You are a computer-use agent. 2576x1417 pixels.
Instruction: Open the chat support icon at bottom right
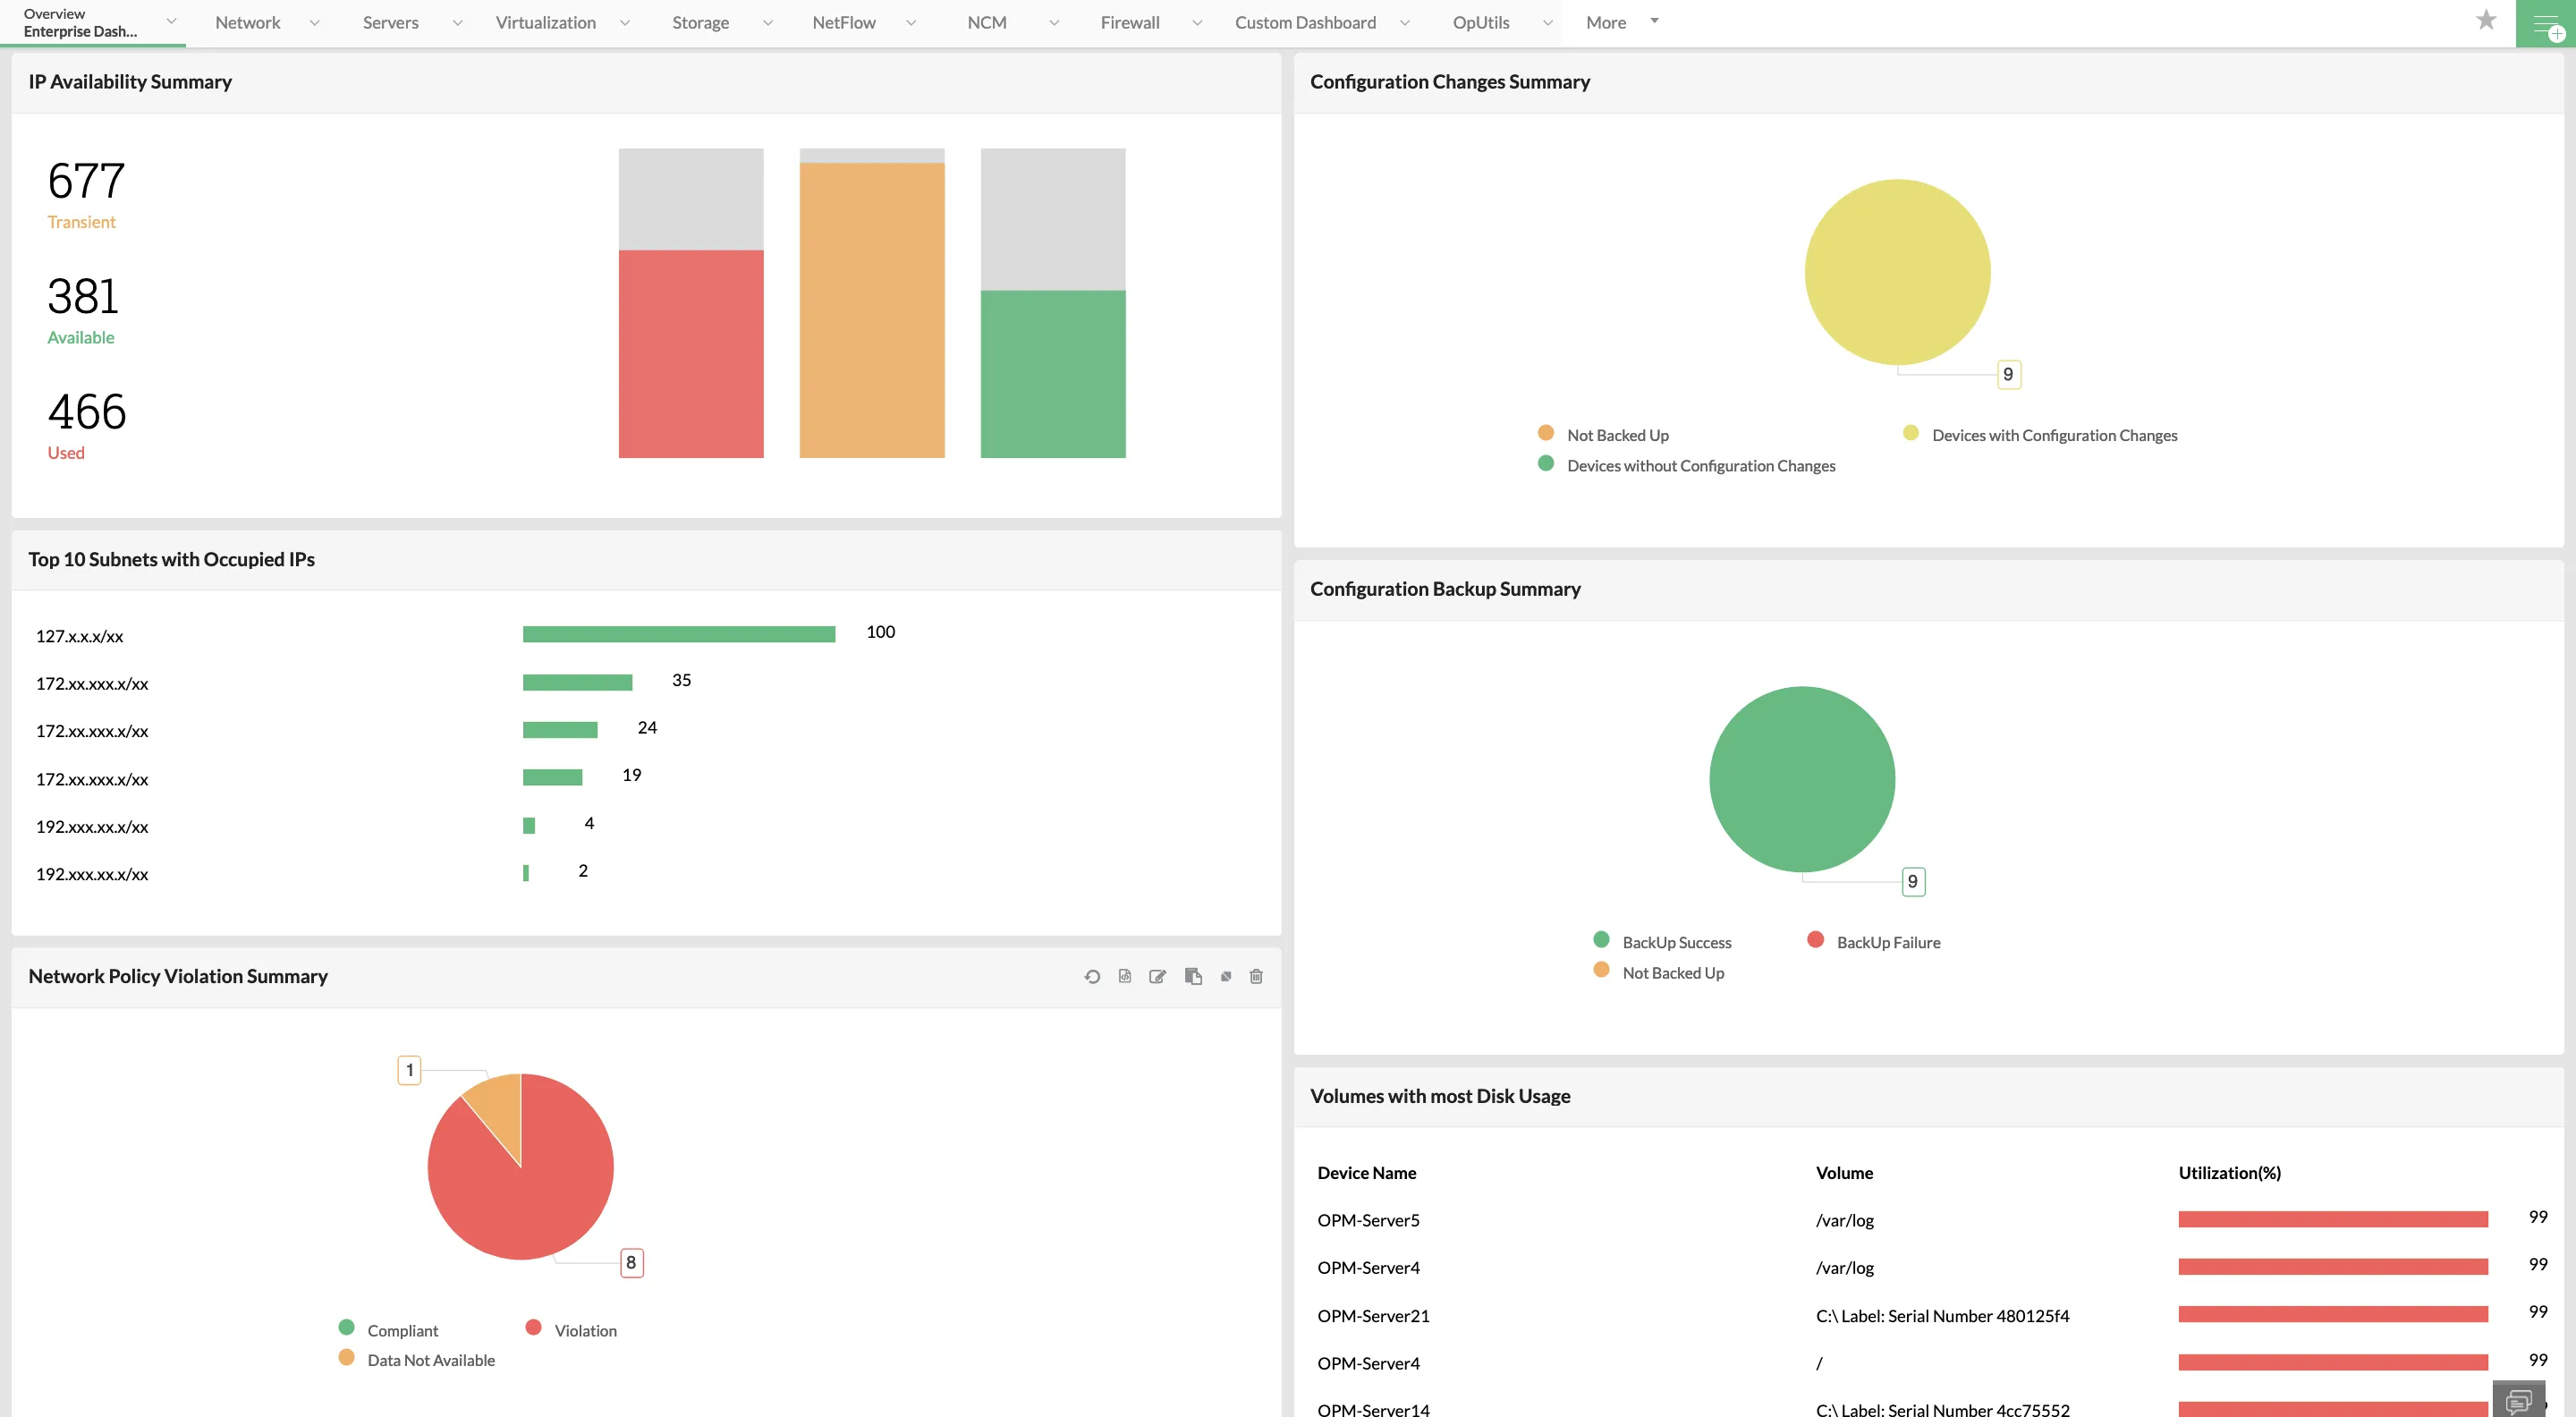(x=2519, y=1399)
